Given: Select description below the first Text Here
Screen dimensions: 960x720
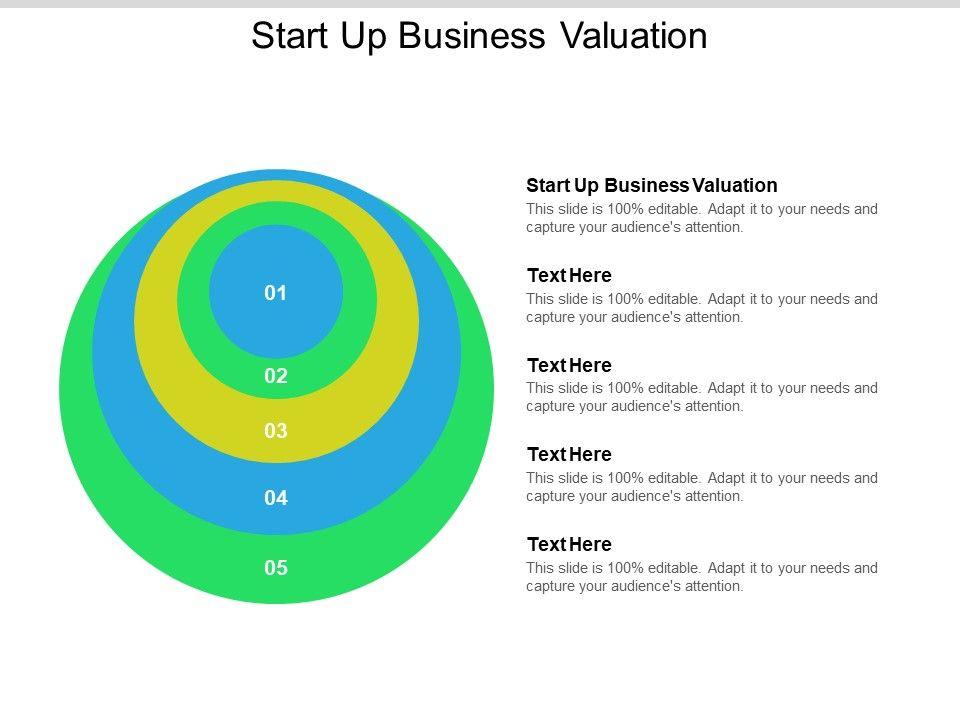Looking at the screenshot, I should click(x=701, y=308).
